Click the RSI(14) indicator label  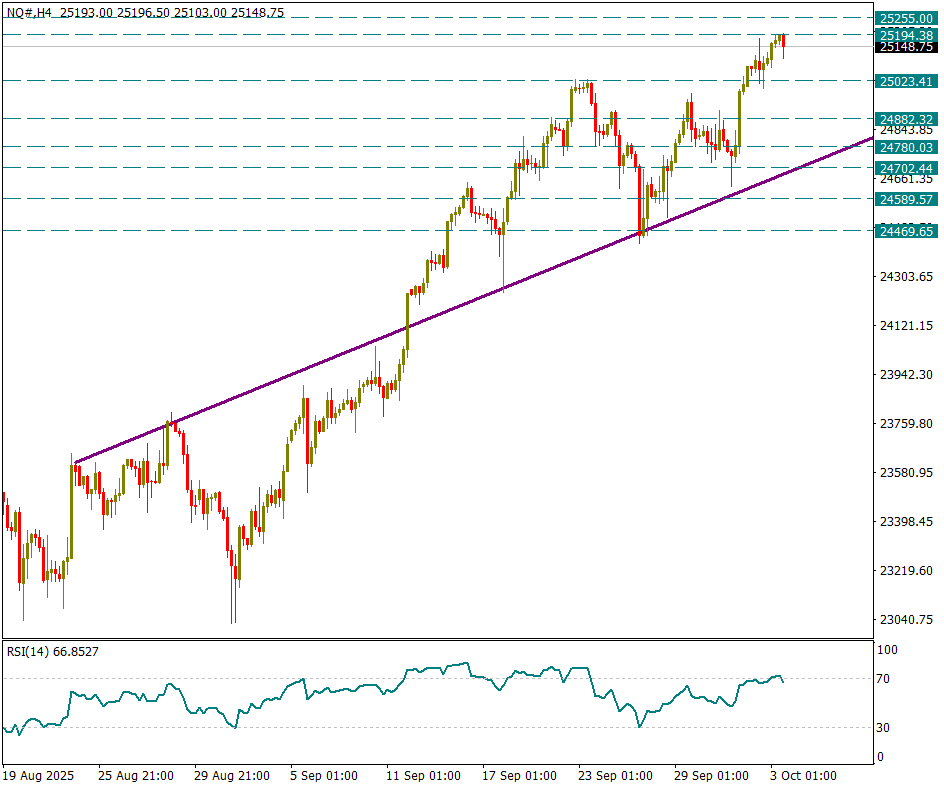(52, 652)
